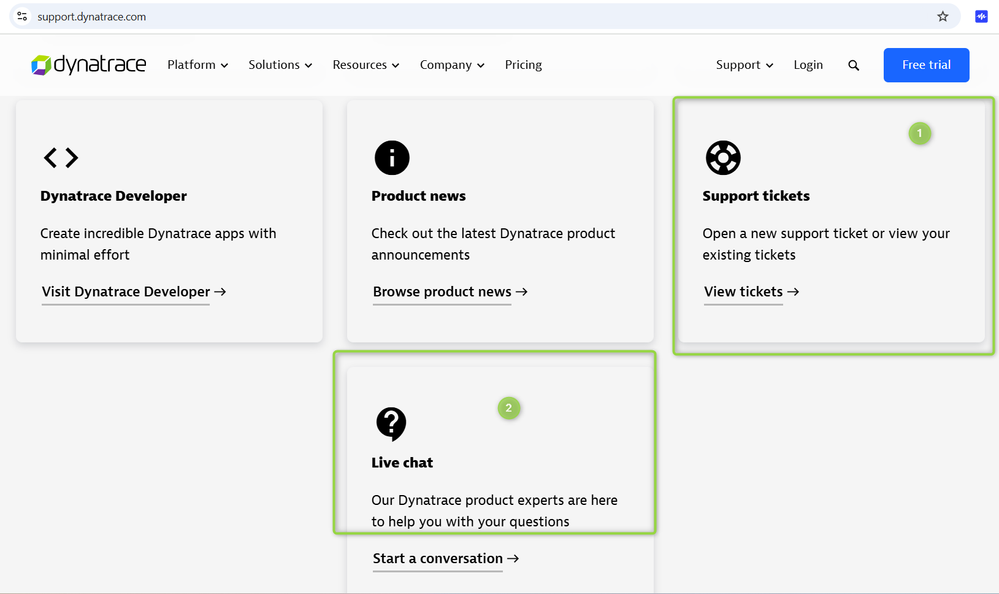Image resolution: width=999 pixels, height=594 pixels.
Task: Click the Free trial button
Action: (926, 65)
